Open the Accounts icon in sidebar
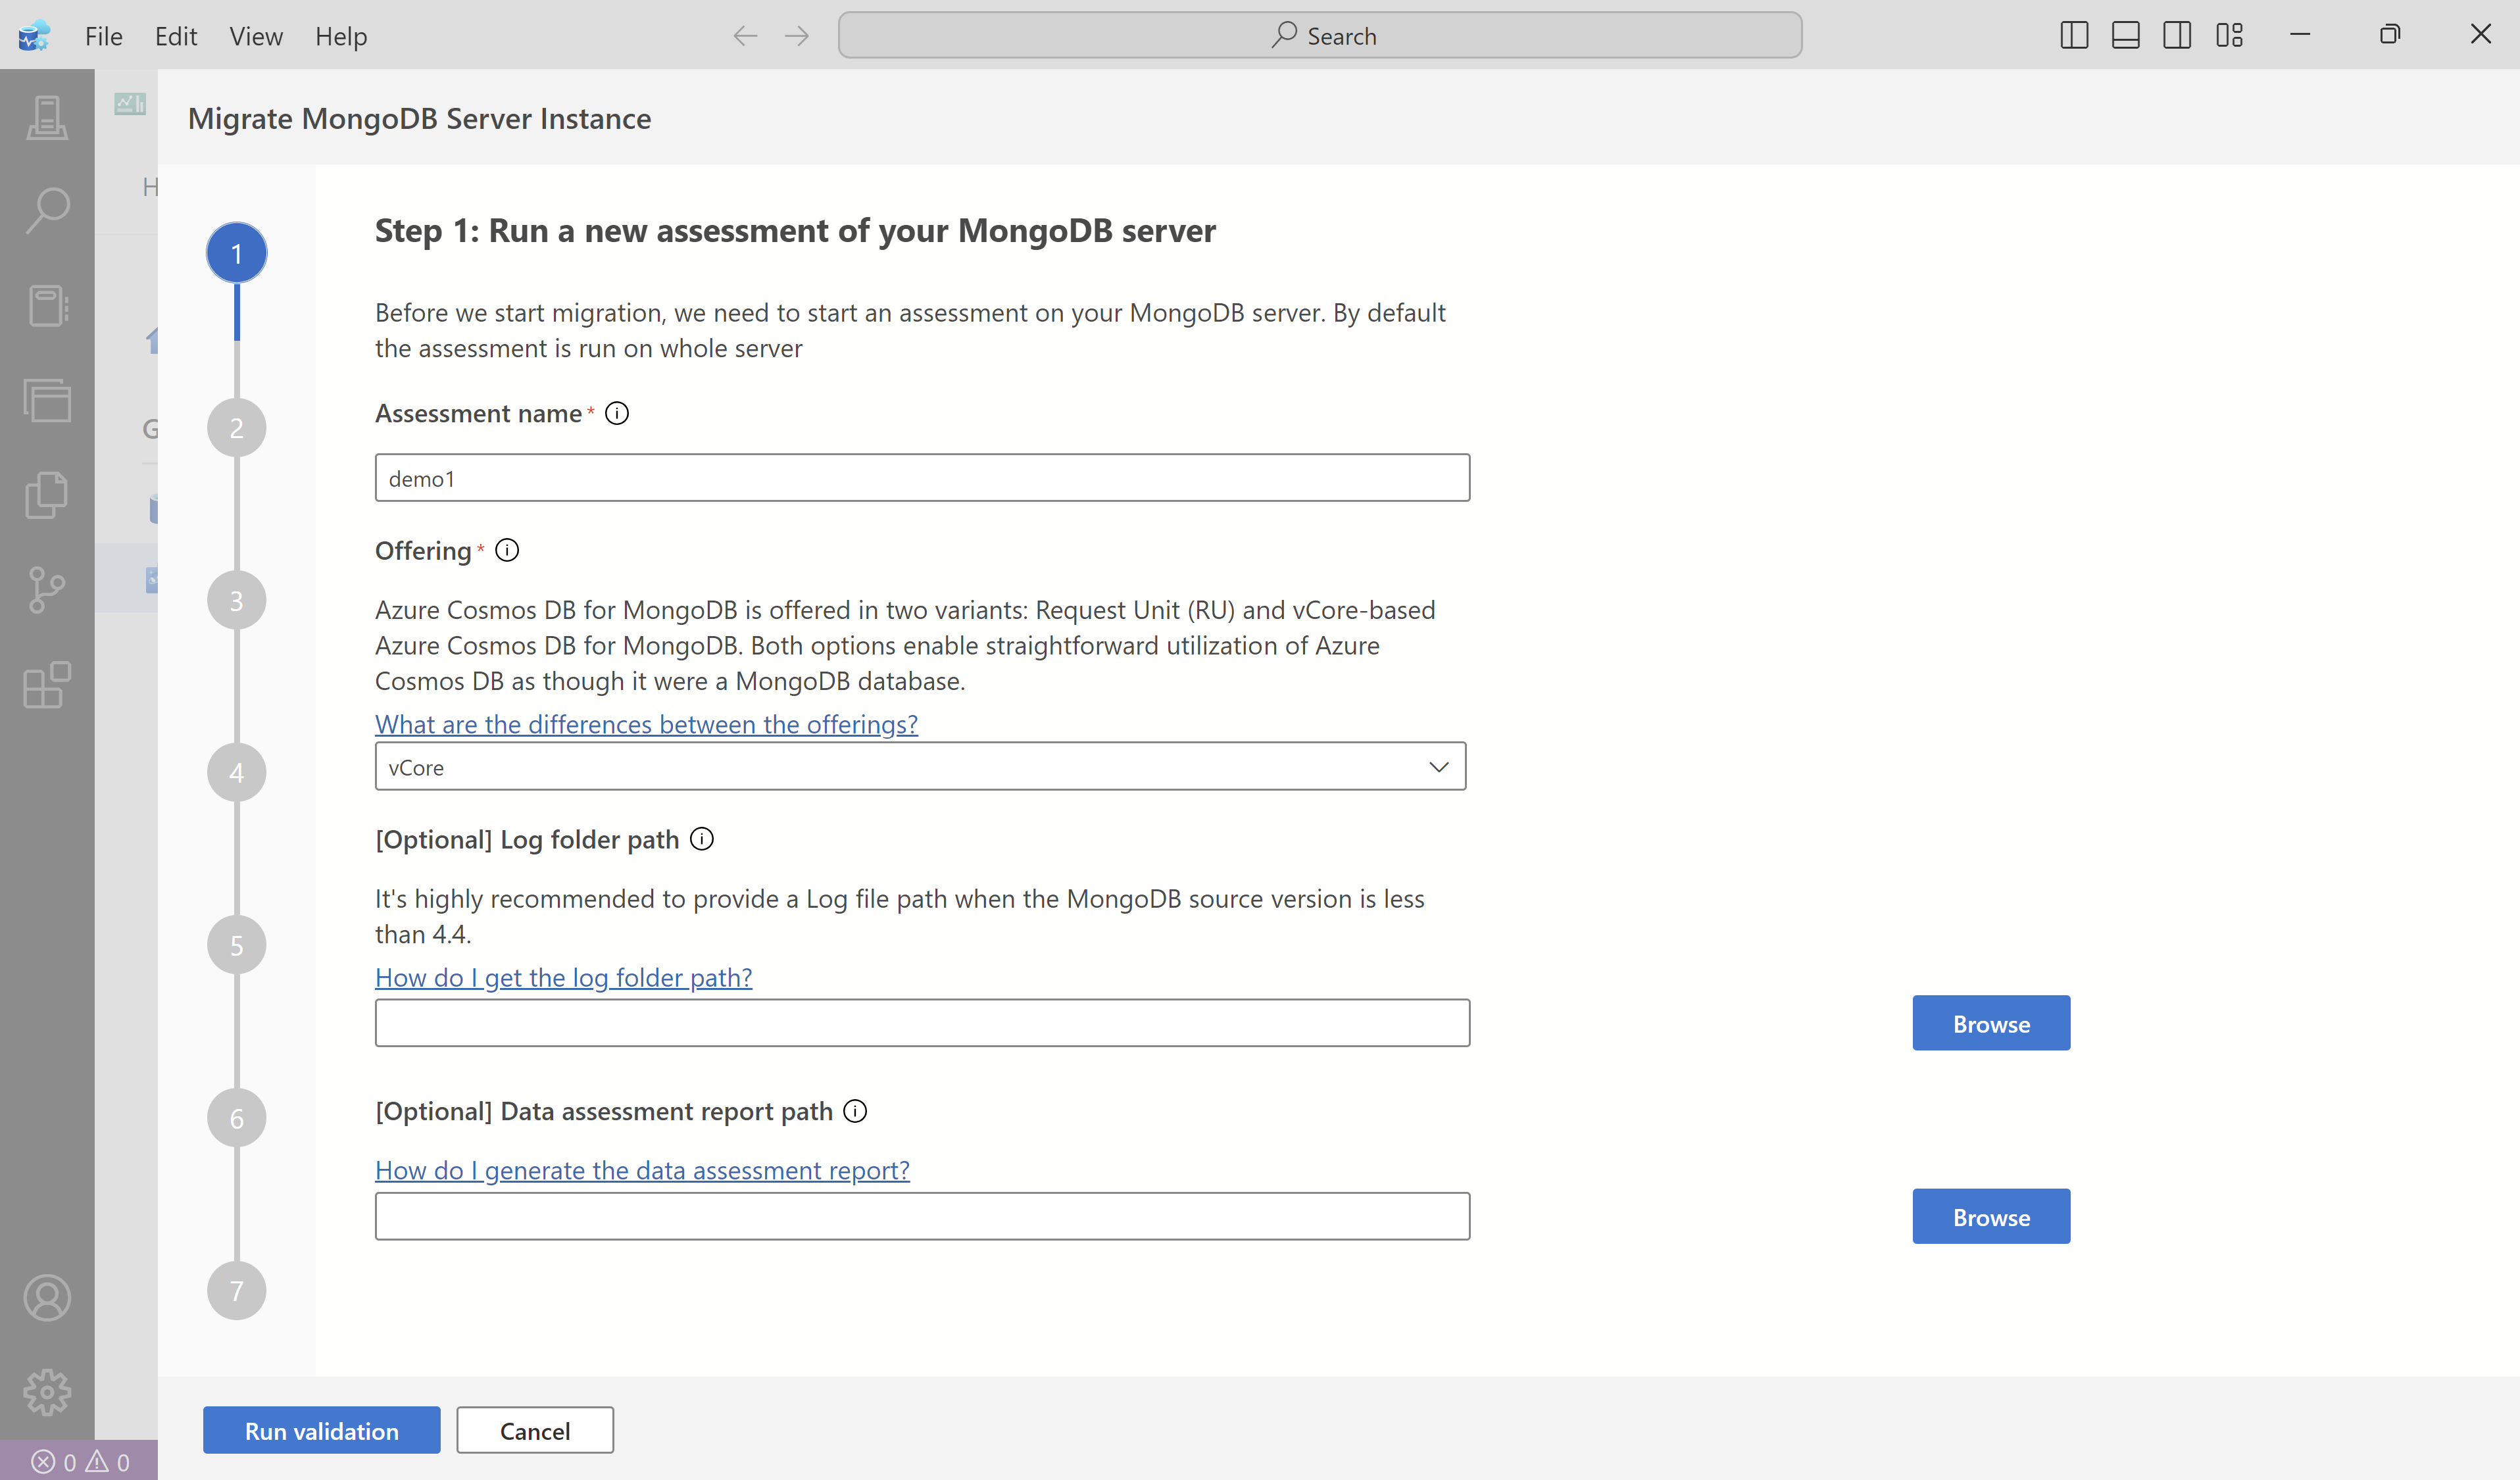 pyautogui.click(x=47, y=1298)
